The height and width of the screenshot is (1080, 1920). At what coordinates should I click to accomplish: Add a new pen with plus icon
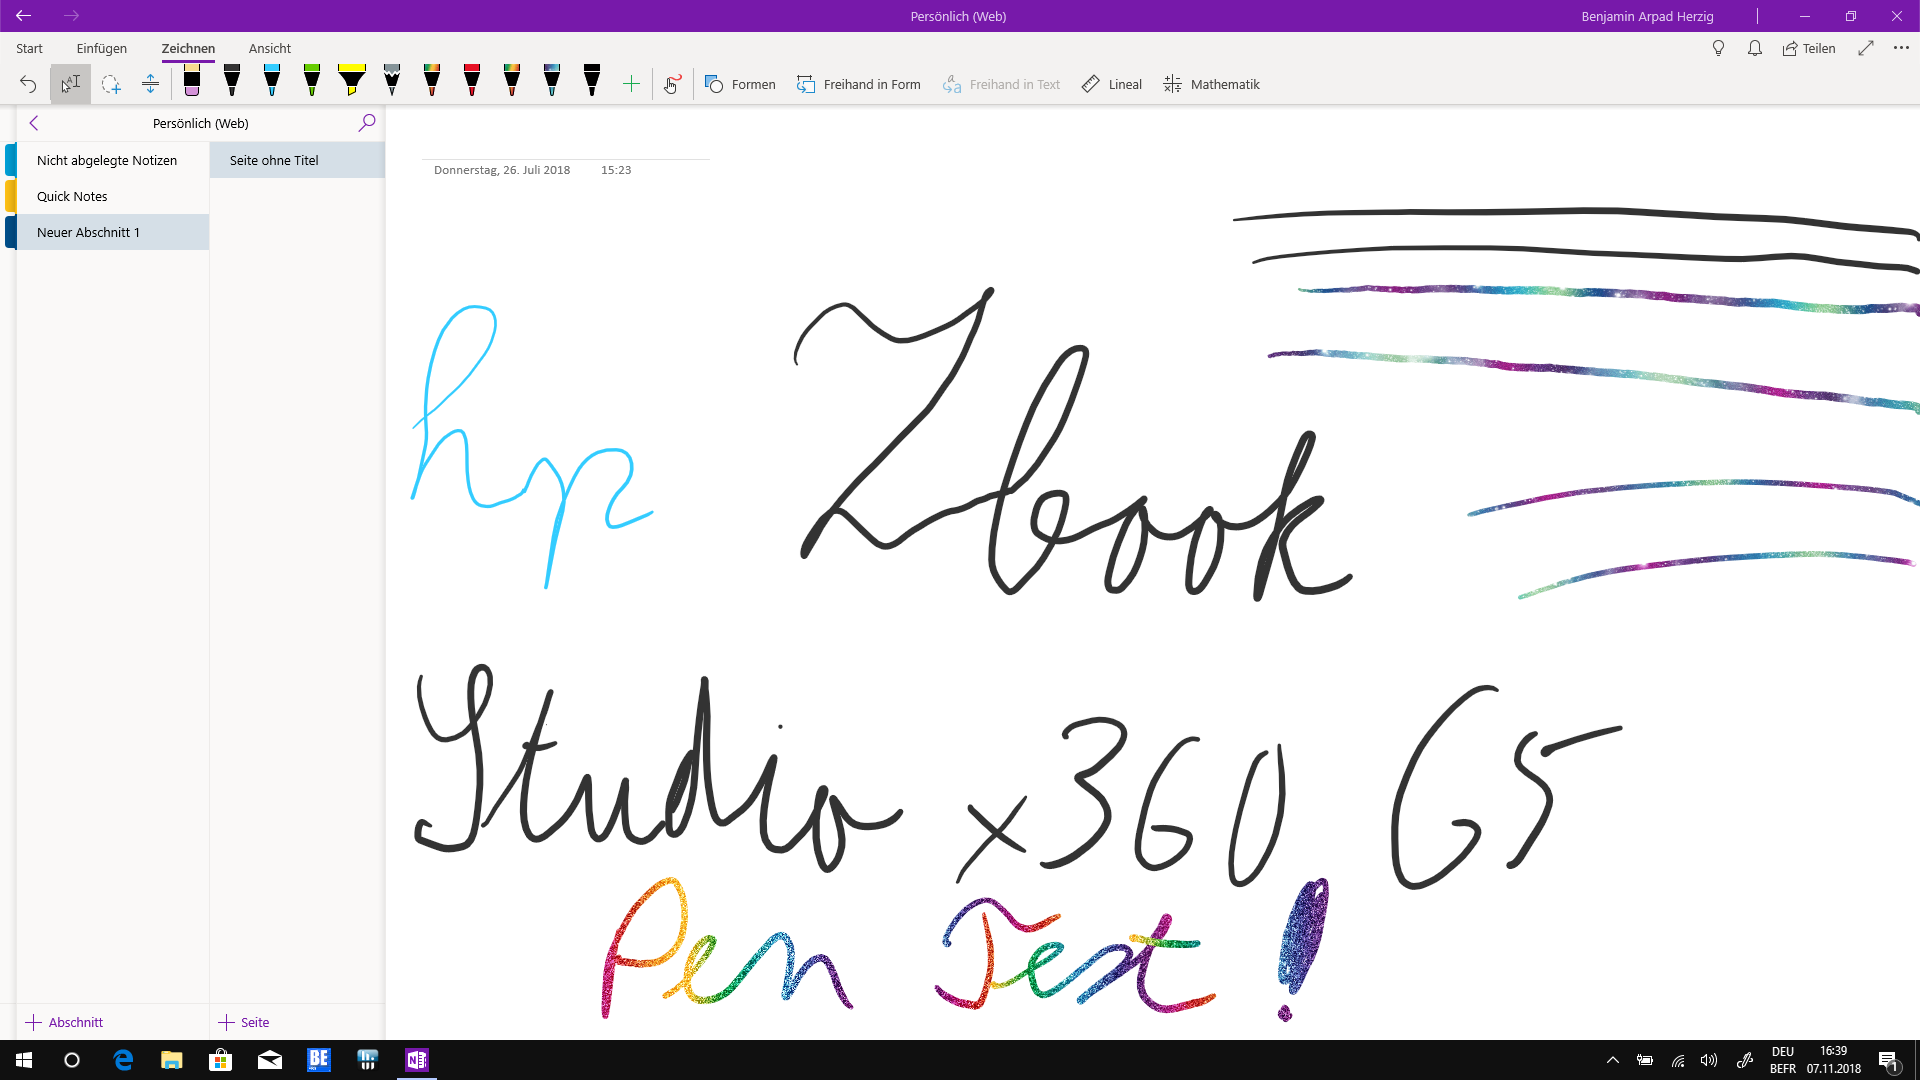(631, 85)
